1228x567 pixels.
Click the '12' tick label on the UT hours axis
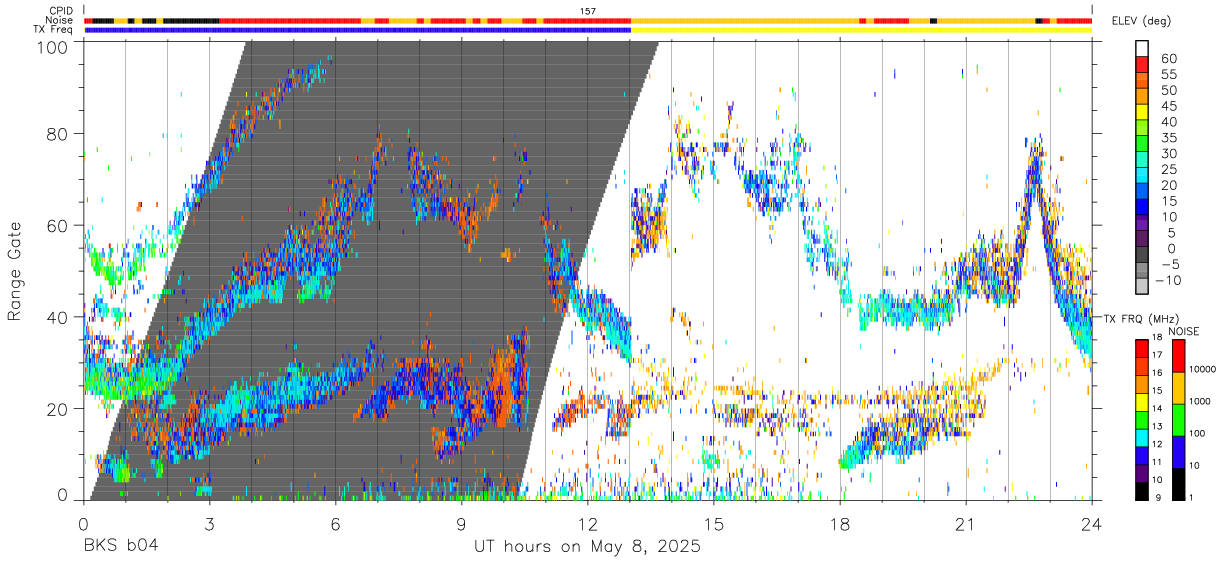tap(588, 523)
